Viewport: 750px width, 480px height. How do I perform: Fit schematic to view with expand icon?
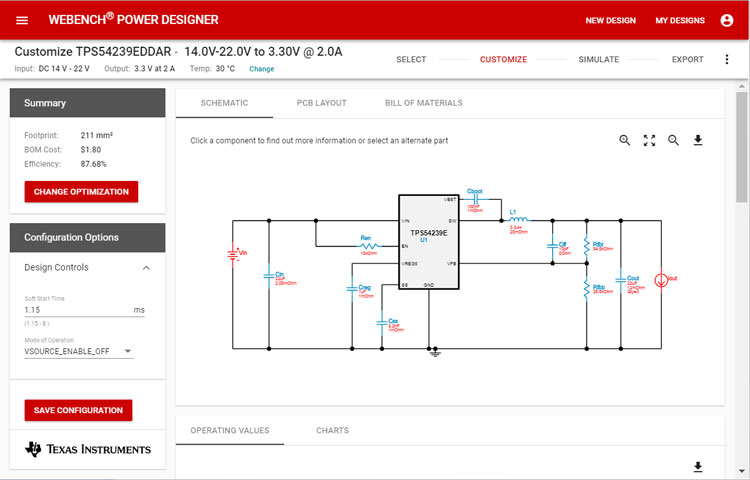pyautogui.click(x=649, y=140)
